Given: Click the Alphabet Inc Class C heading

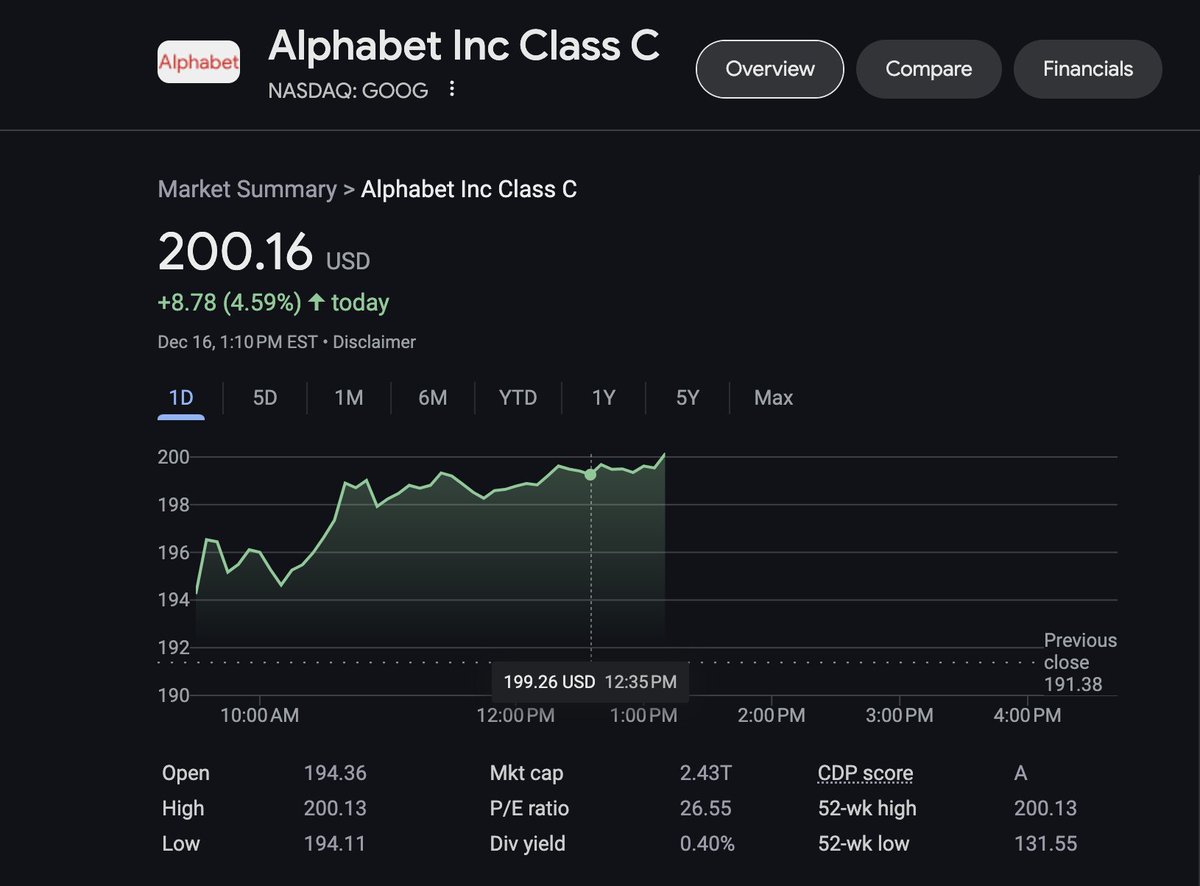Looking at the screenshot, I should click(464, 45).
